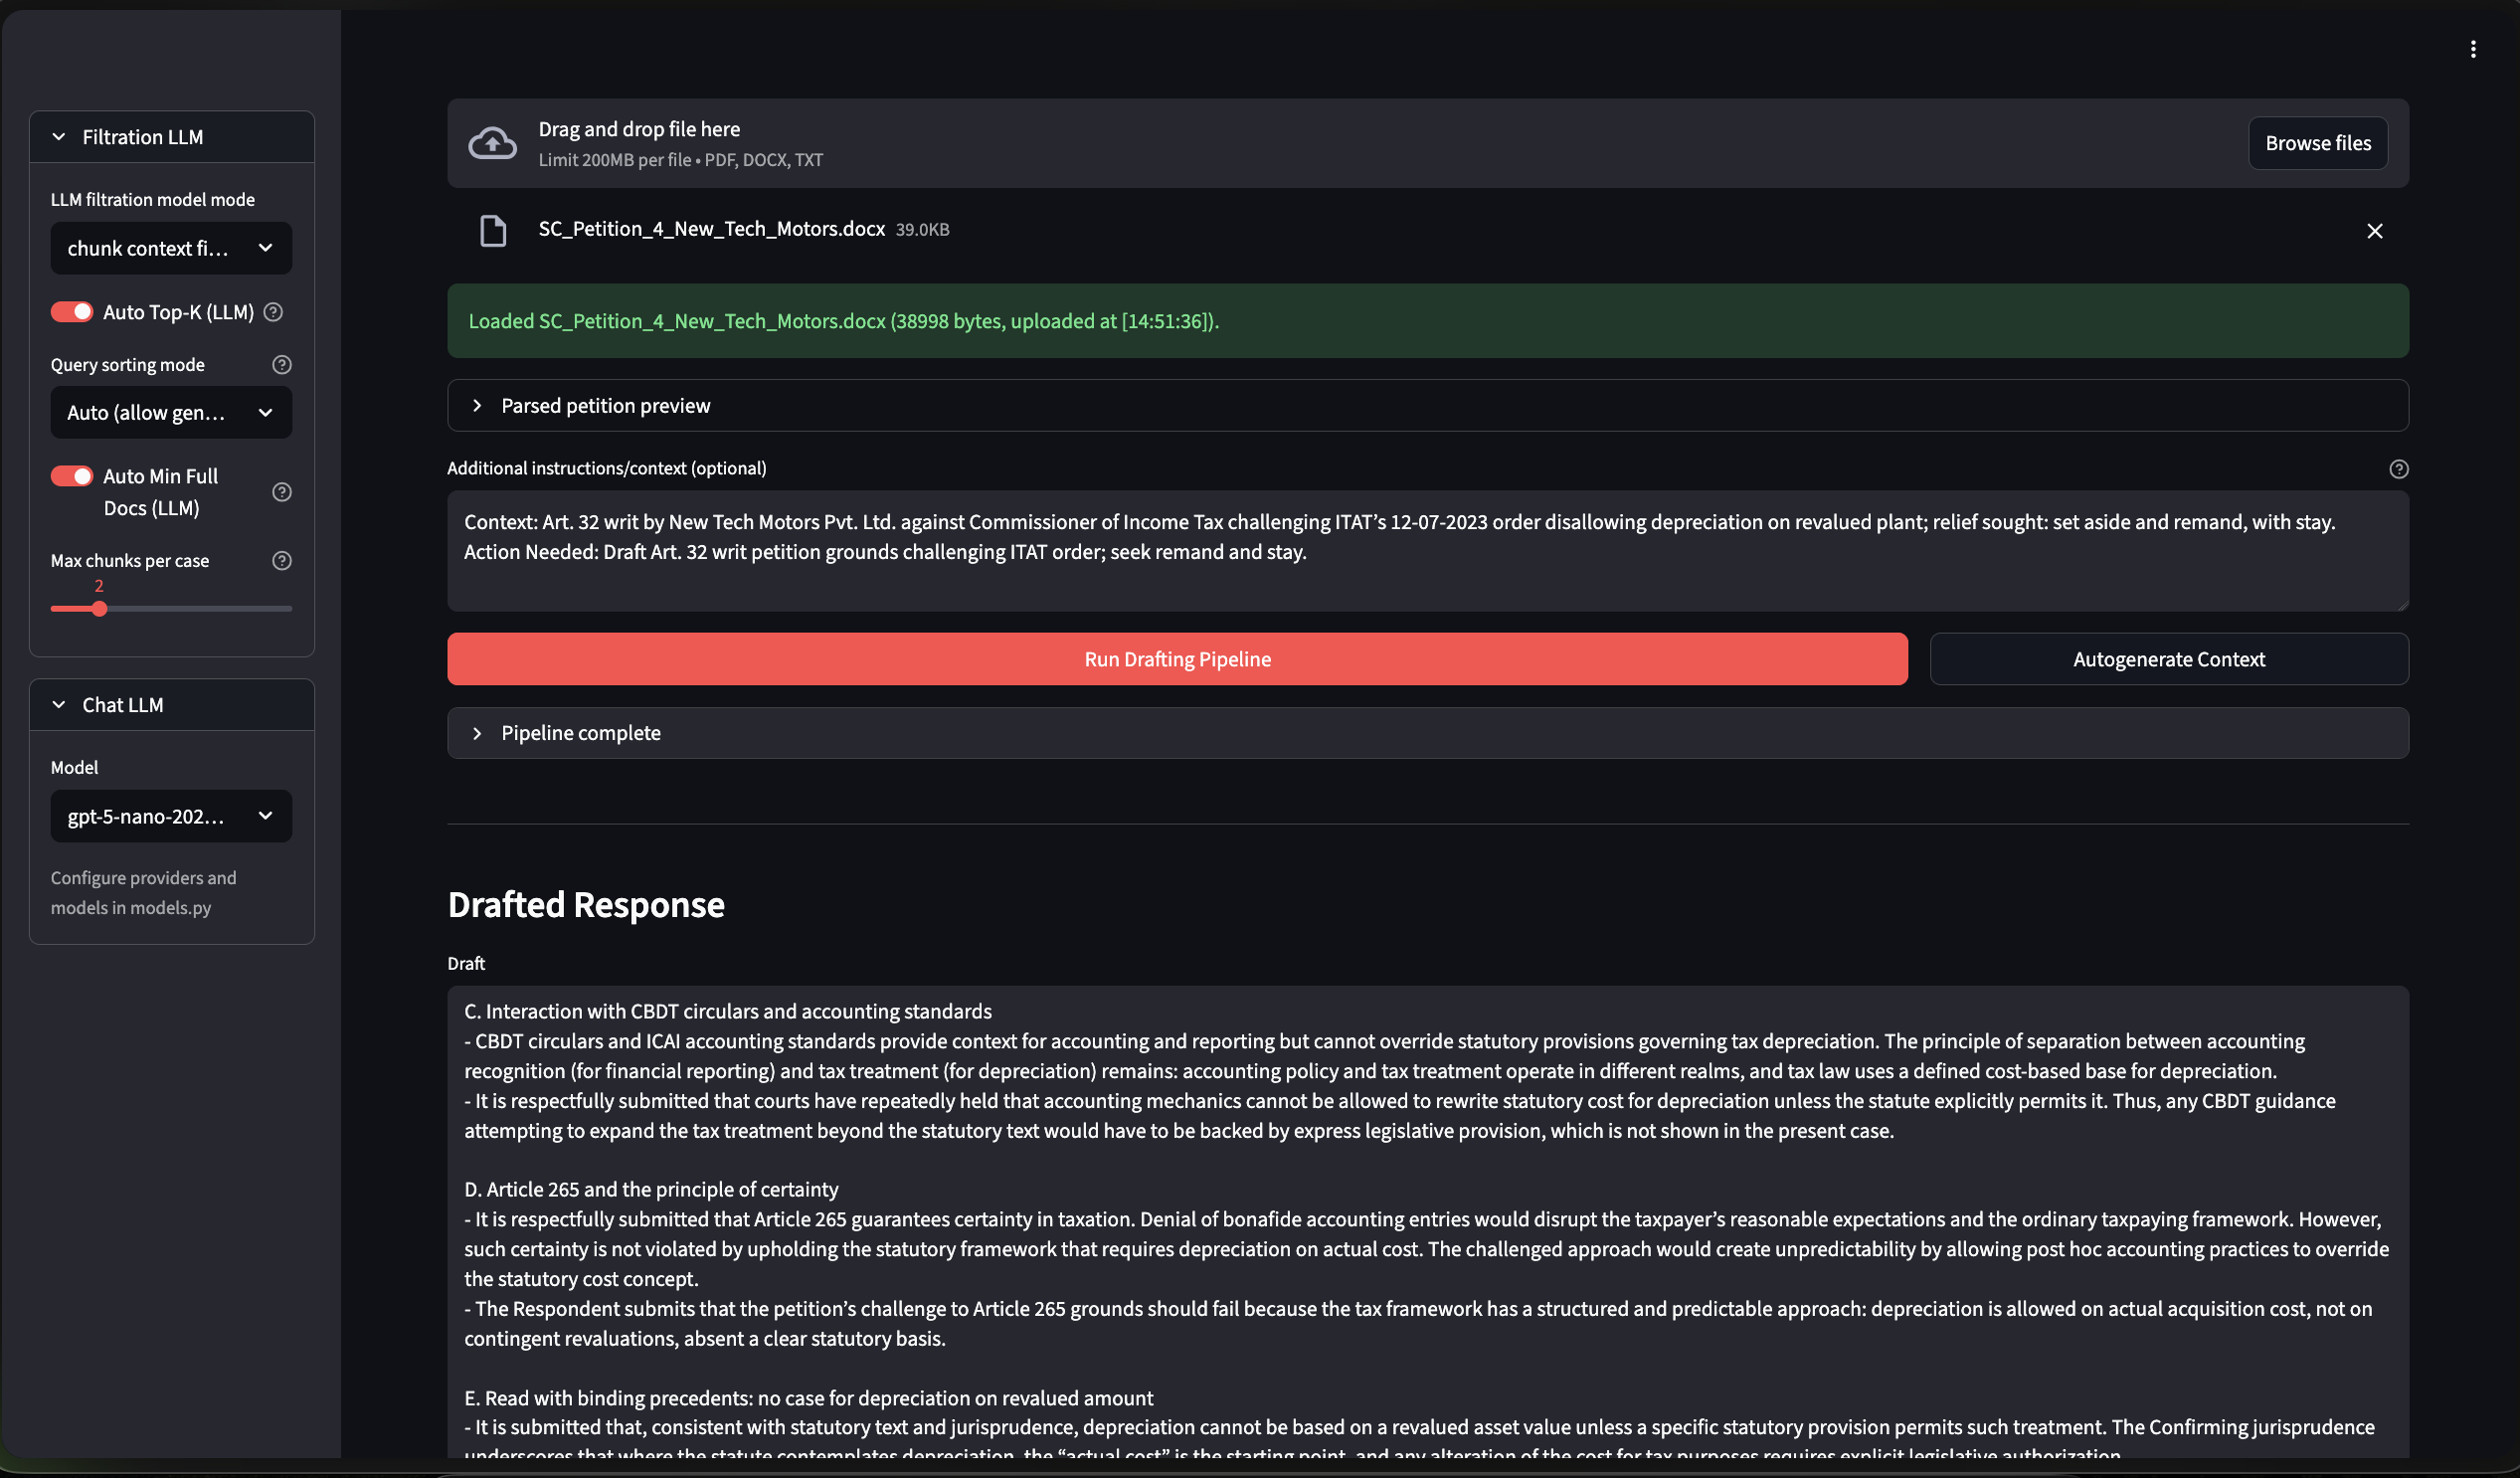The image size is (2520, 1478).
Task: Open the Chat LLM Model dropdown
Action: coord(171,816)
